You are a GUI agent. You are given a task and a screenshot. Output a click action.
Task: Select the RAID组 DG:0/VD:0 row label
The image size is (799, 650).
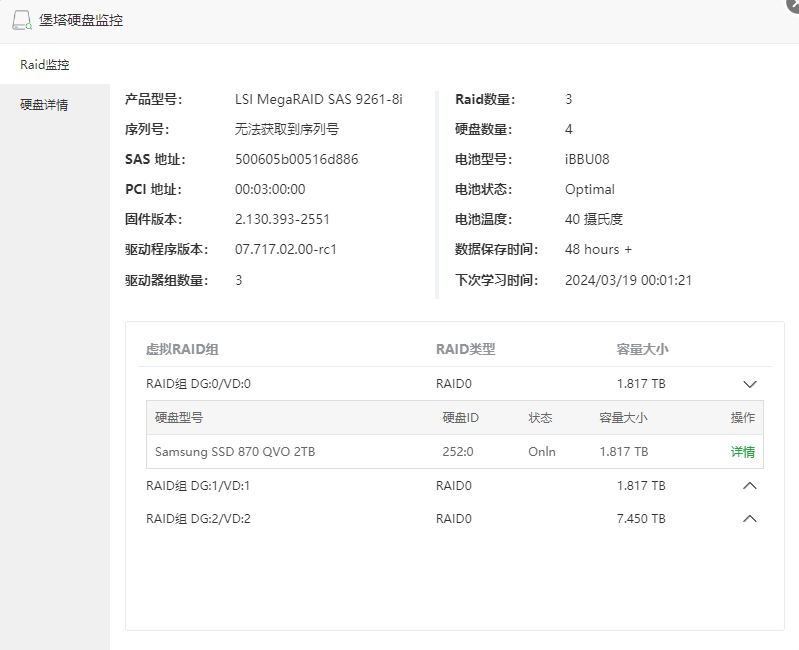(x=198, y=384)
